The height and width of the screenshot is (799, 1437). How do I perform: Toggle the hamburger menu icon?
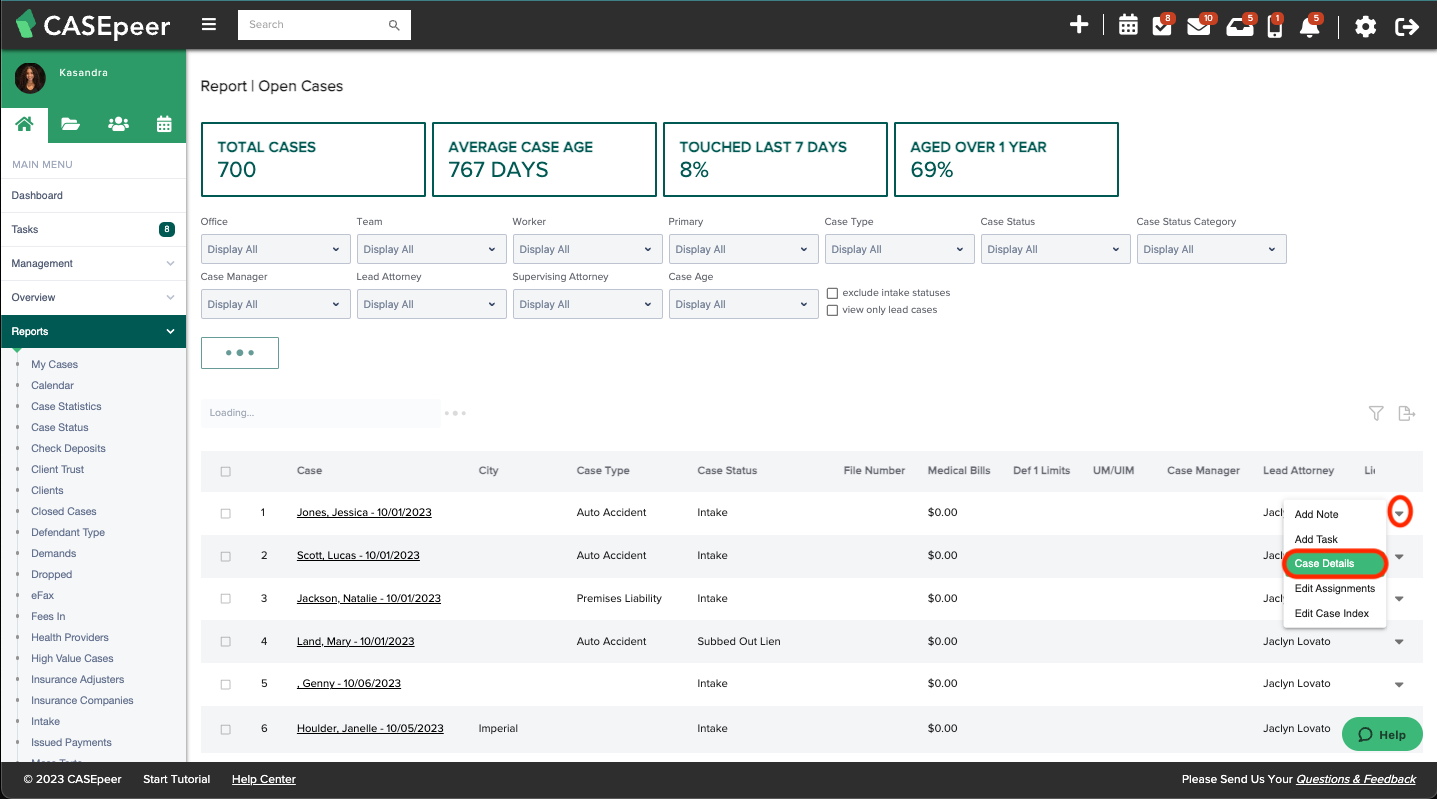point(208,25)
